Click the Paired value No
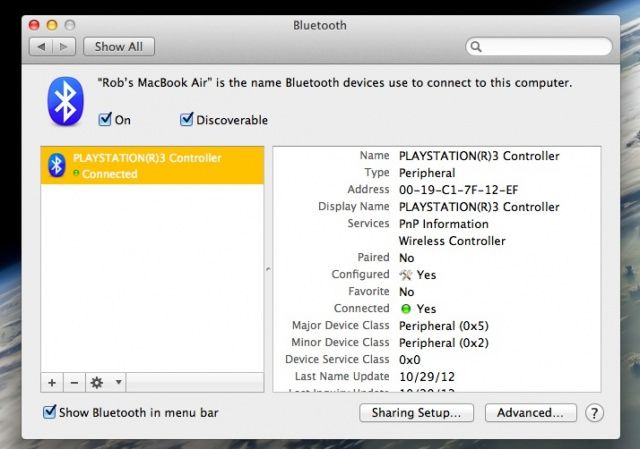640x449 pixels. pos(407,258)
